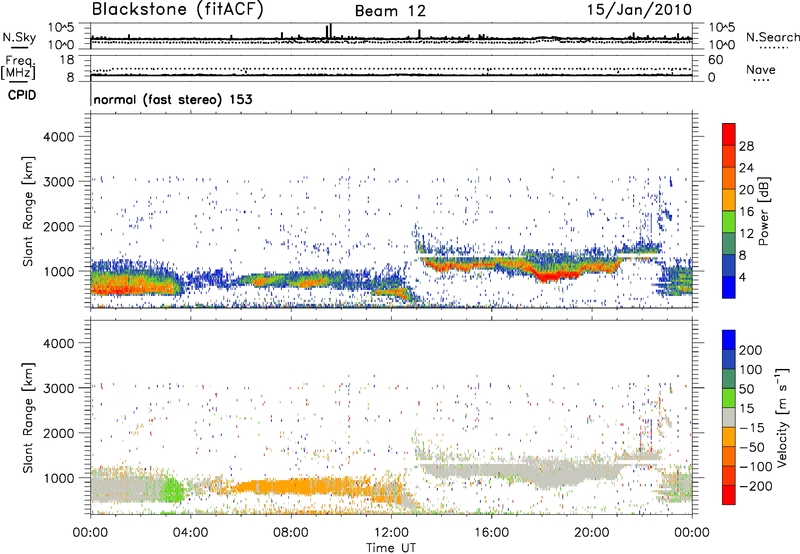Viewport: 800px width, 554px height.
Task: Click the 18 tick on frequency axis
Action: pos(67,60)
